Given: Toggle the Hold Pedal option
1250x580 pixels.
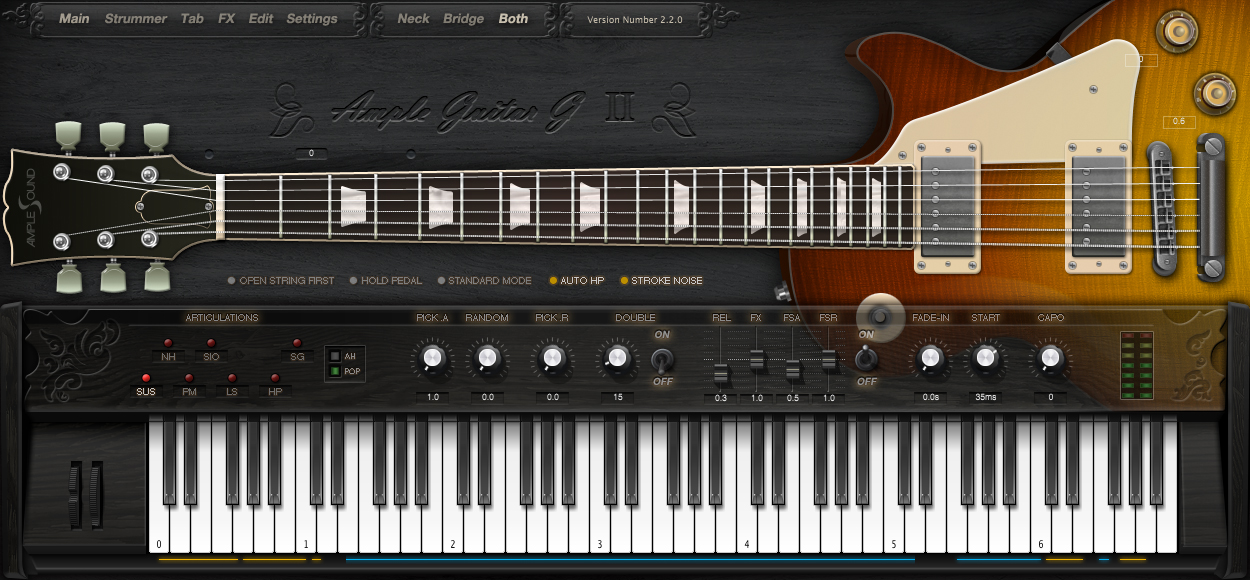Looking at the screenshot, I should (386, 281).
